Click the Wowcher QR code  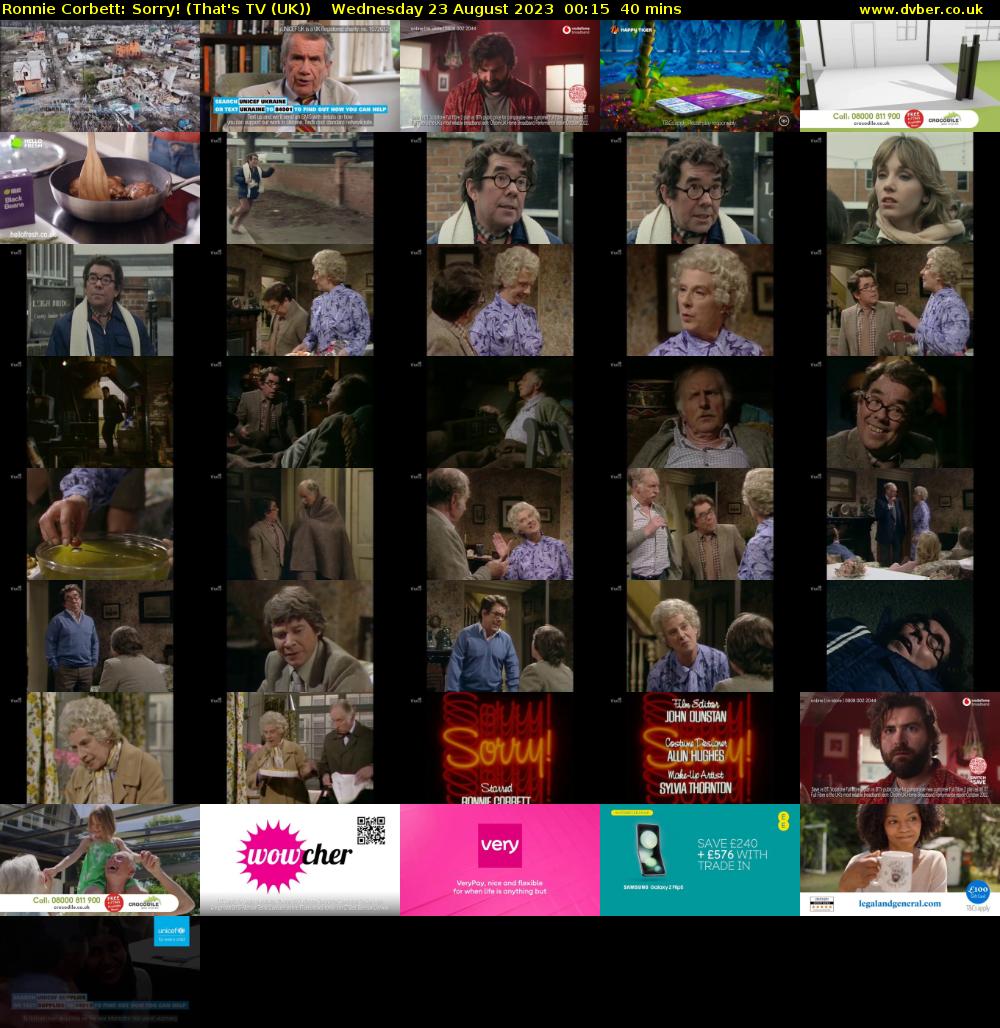tap(371, 831)
